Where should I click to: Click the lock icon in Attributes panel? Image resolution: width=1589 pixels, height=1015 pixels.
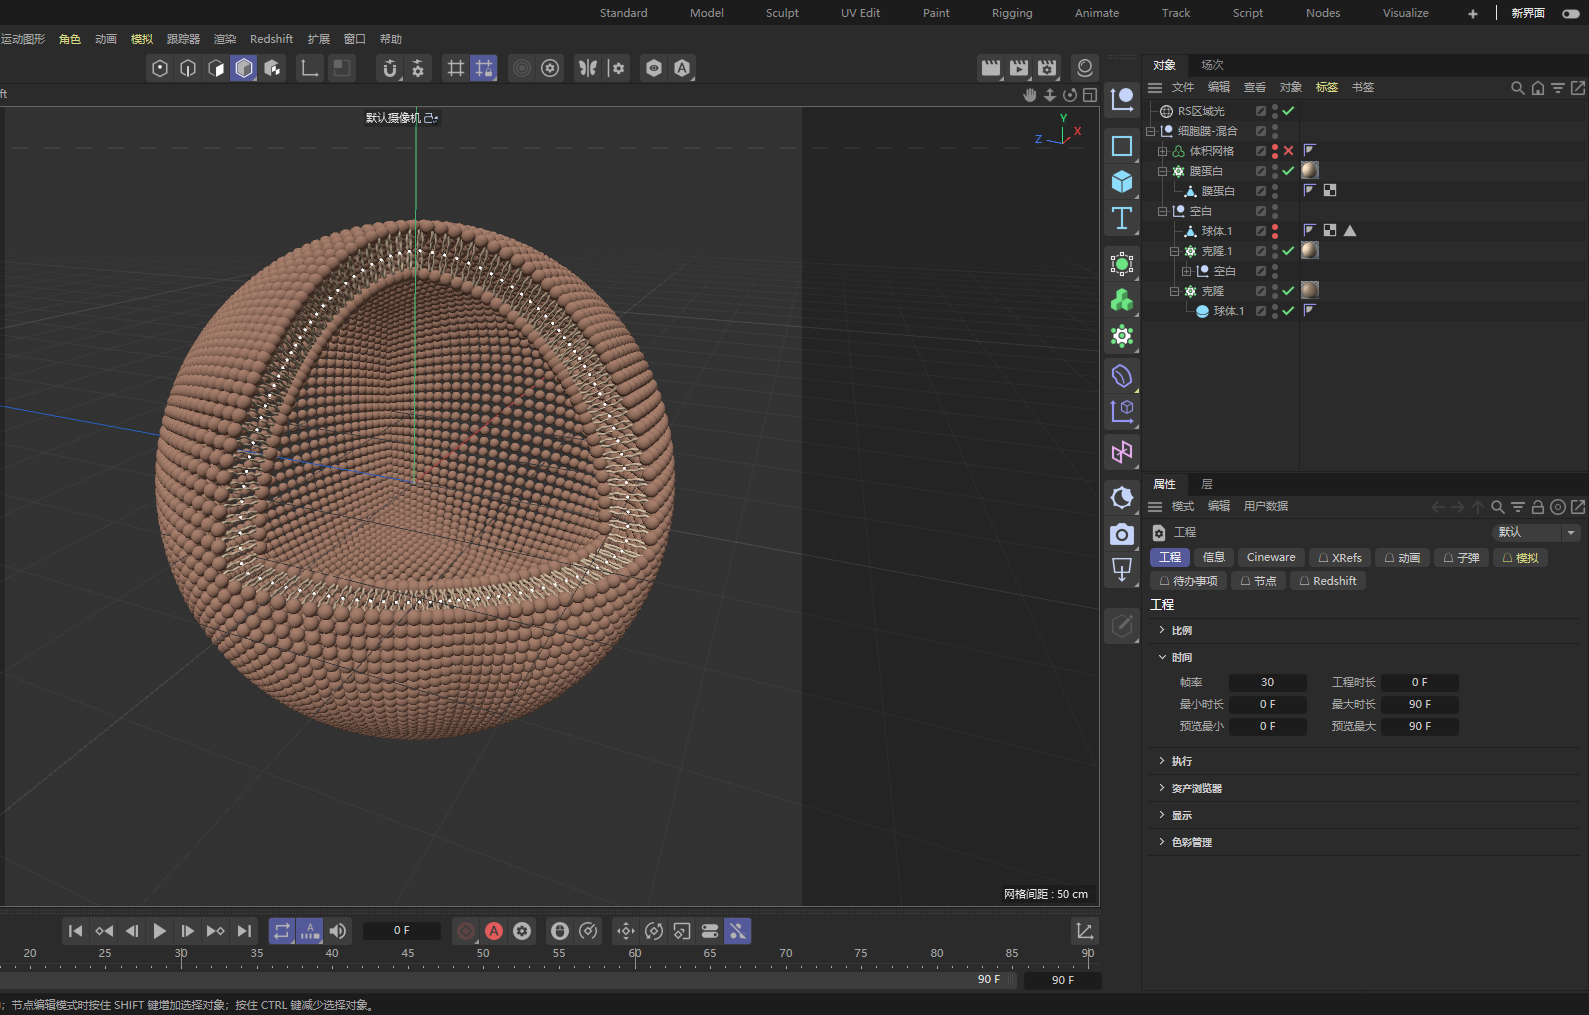pos(1538,507)
